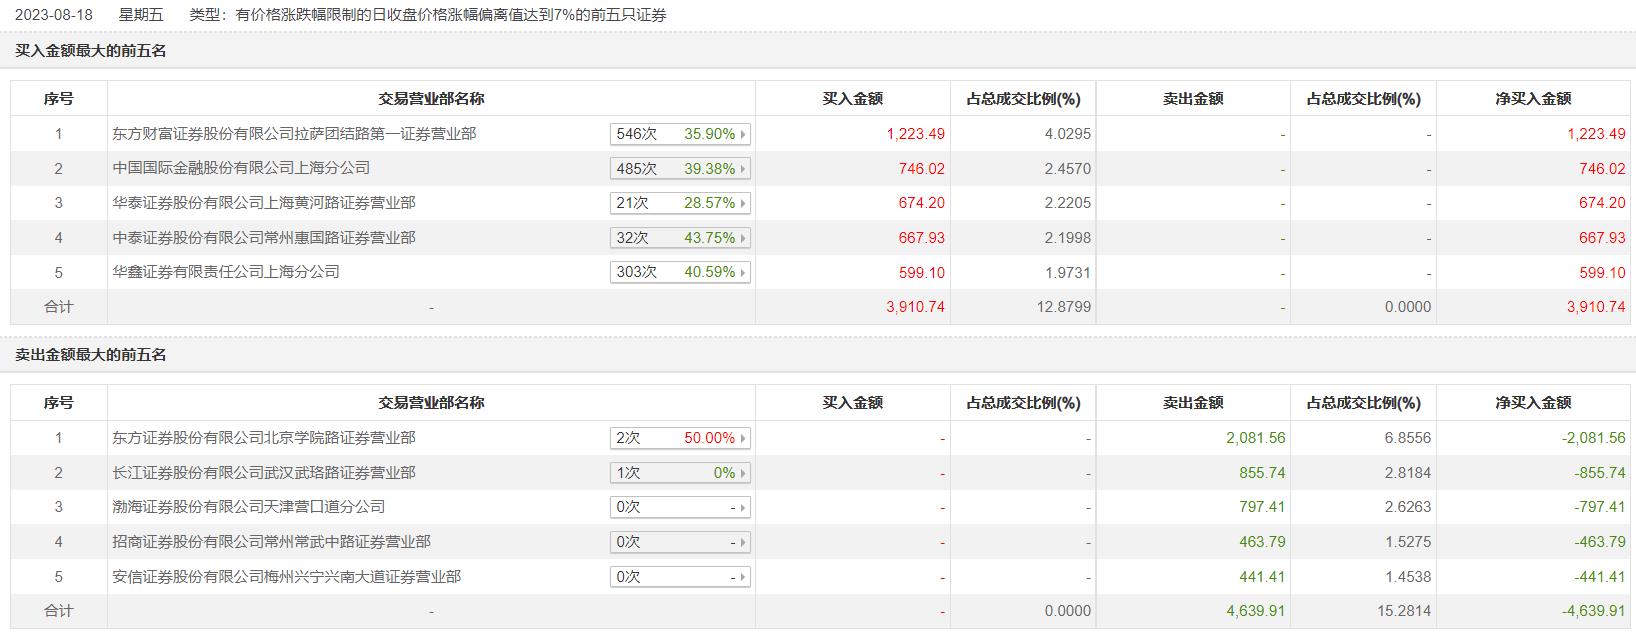This screenshot has width=1636, height=635.
Task: Open 华泰证券上海黄河路证券营业部 link
Action: 264,203
